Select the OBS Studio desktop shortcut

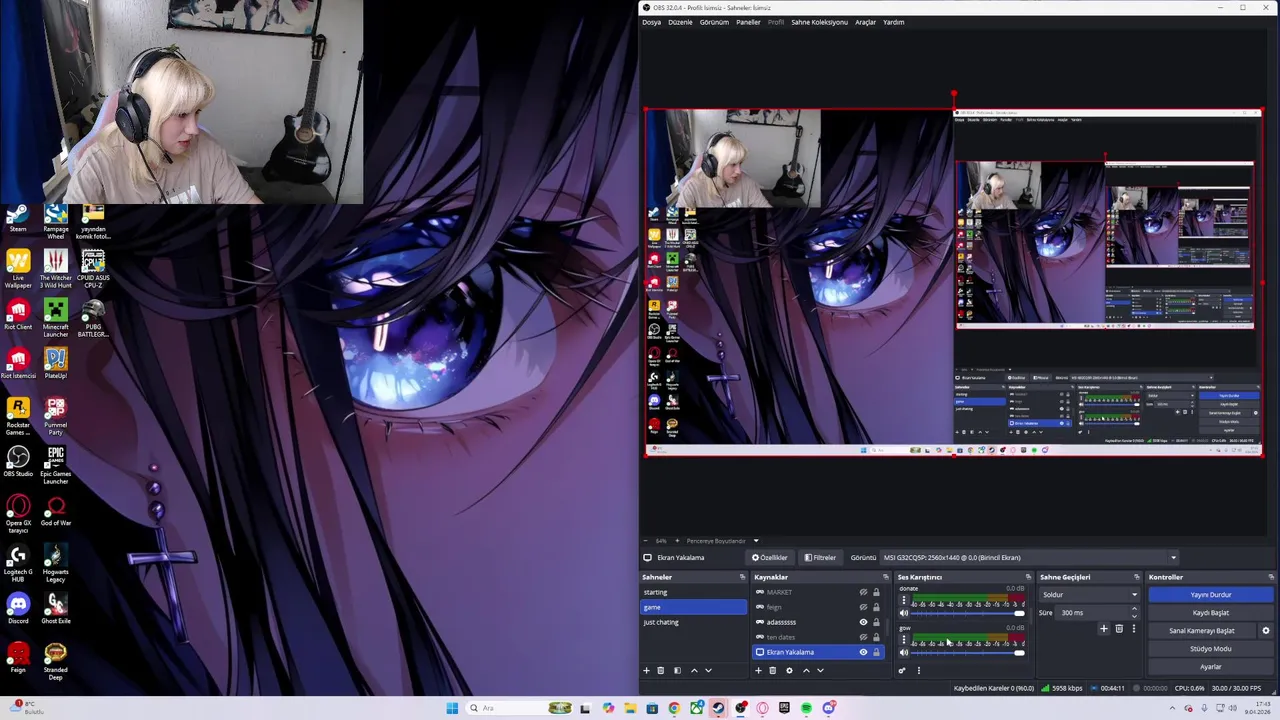18,462
